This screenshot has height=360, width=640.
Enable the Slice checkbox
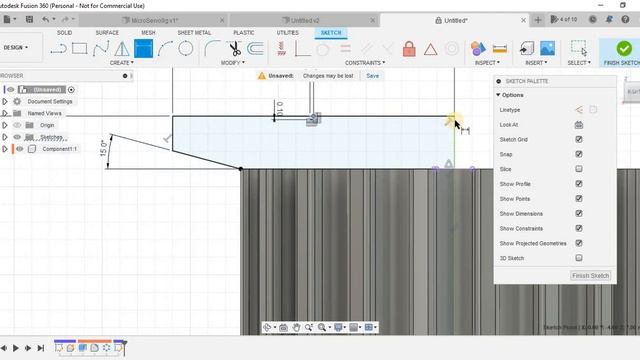coord(579,169)
